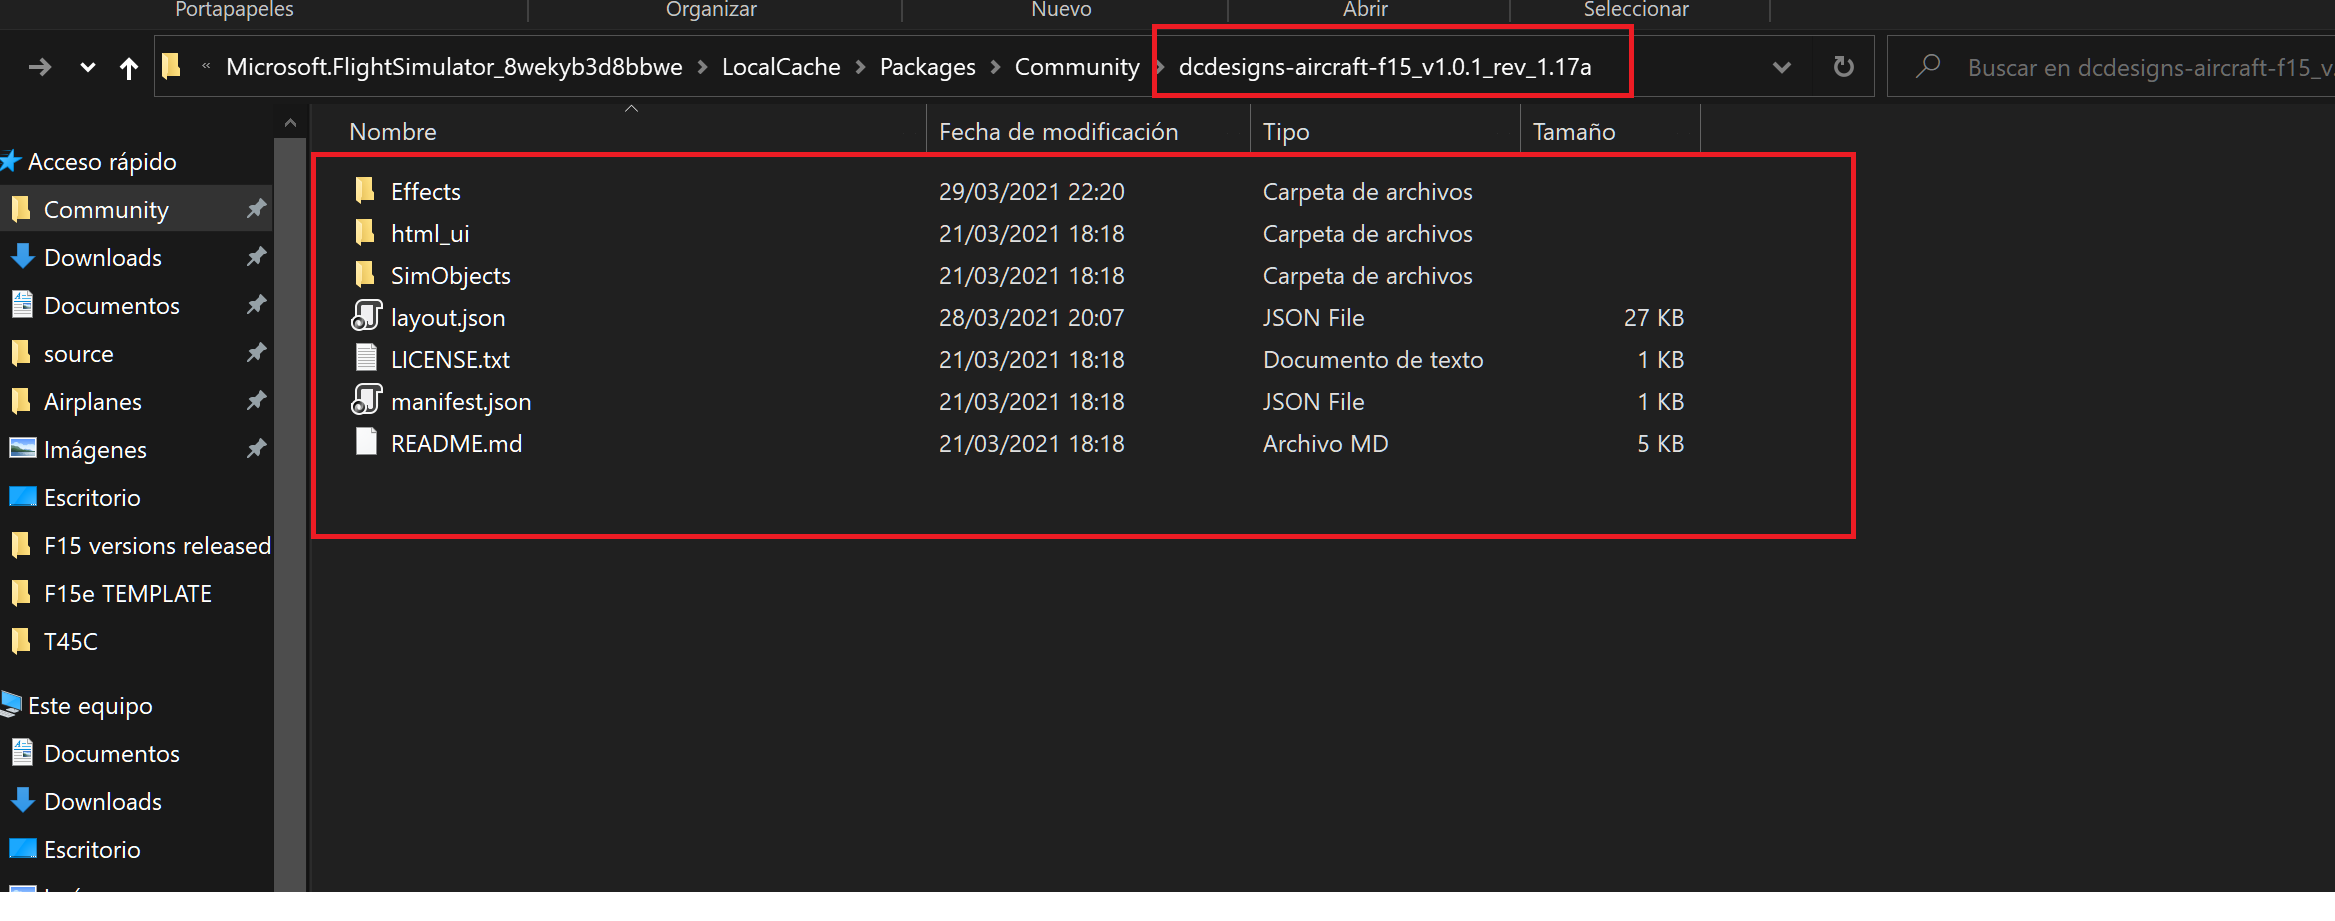Open Documentos under Este equipo
Viewport: 2335px width, 921px height.
(112, 753)
